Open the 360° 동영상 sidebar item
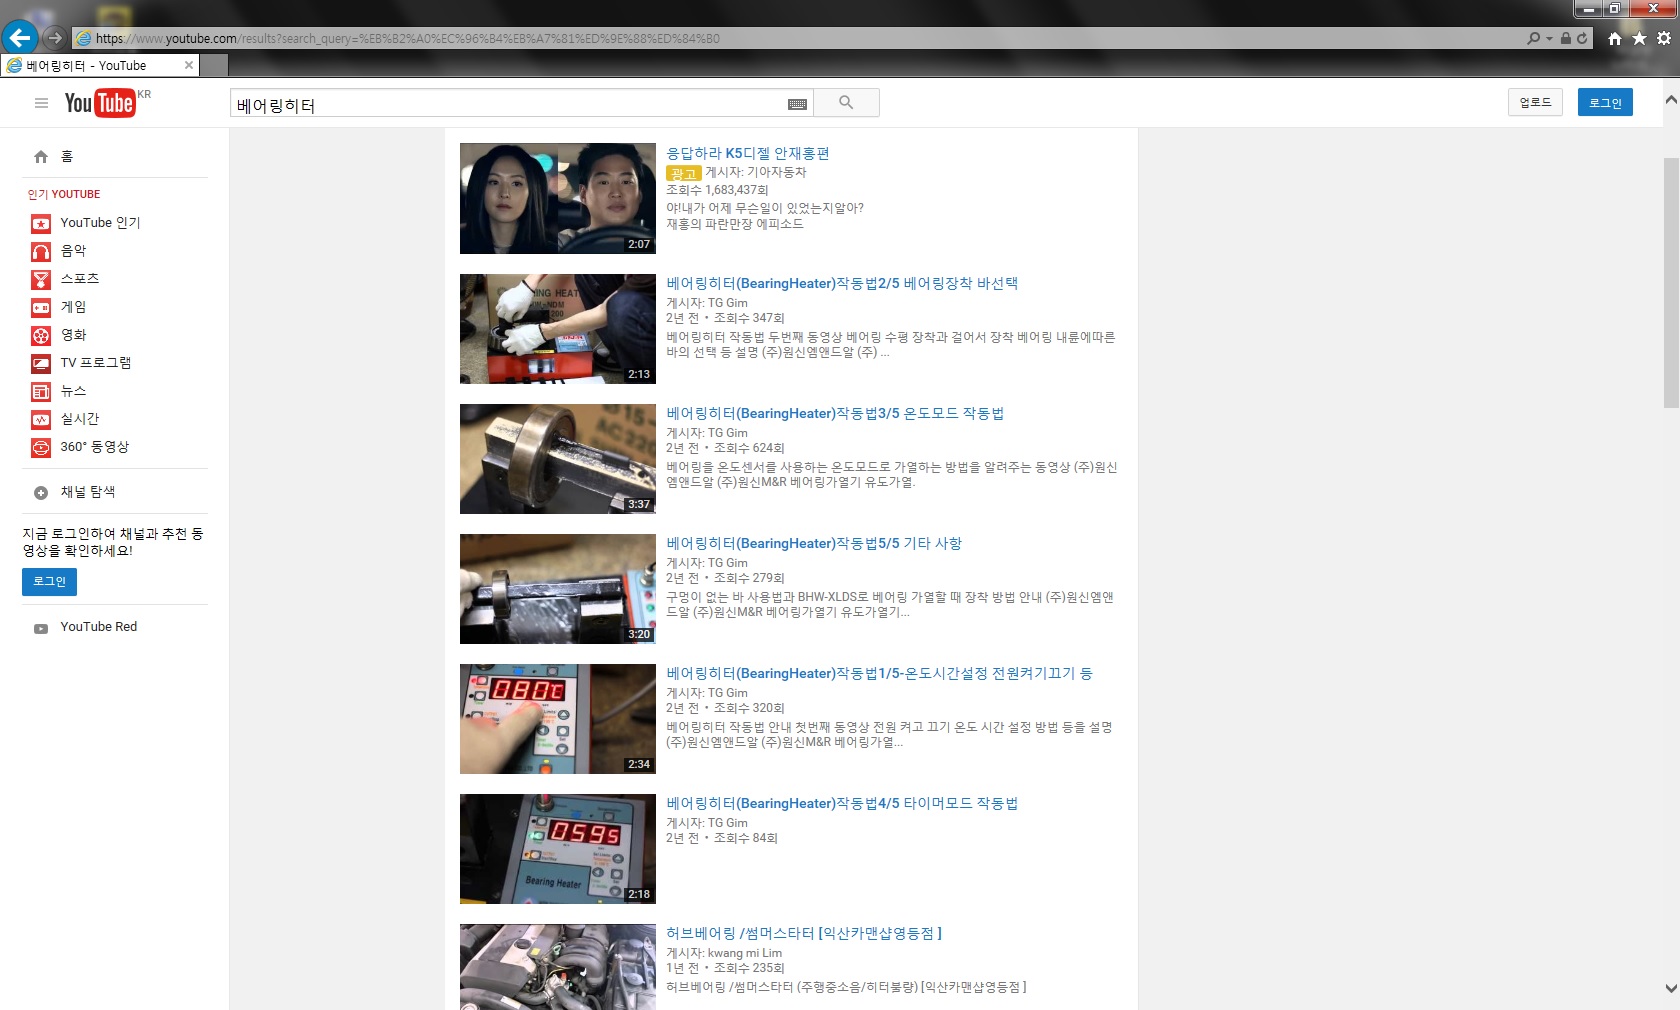This screenshot has height=1010, width=1680. [x=95, y=447]
